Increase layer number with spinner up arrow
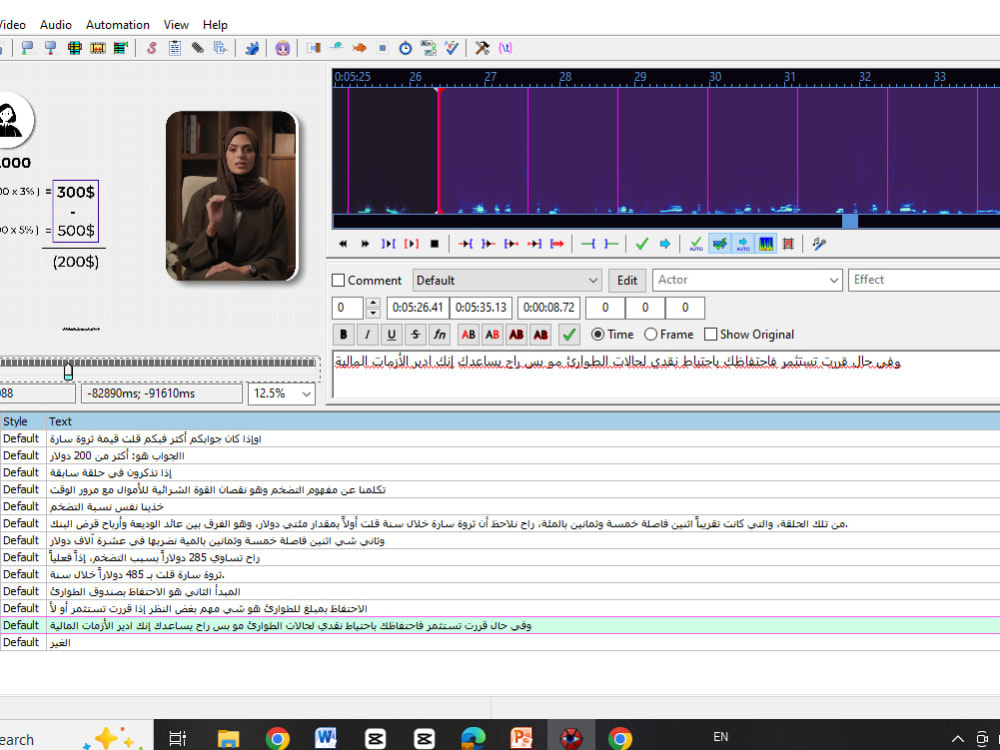Image resolution: width=1000 pixels, height=750 pixels. pyautogui.click(x=374, y=302)
